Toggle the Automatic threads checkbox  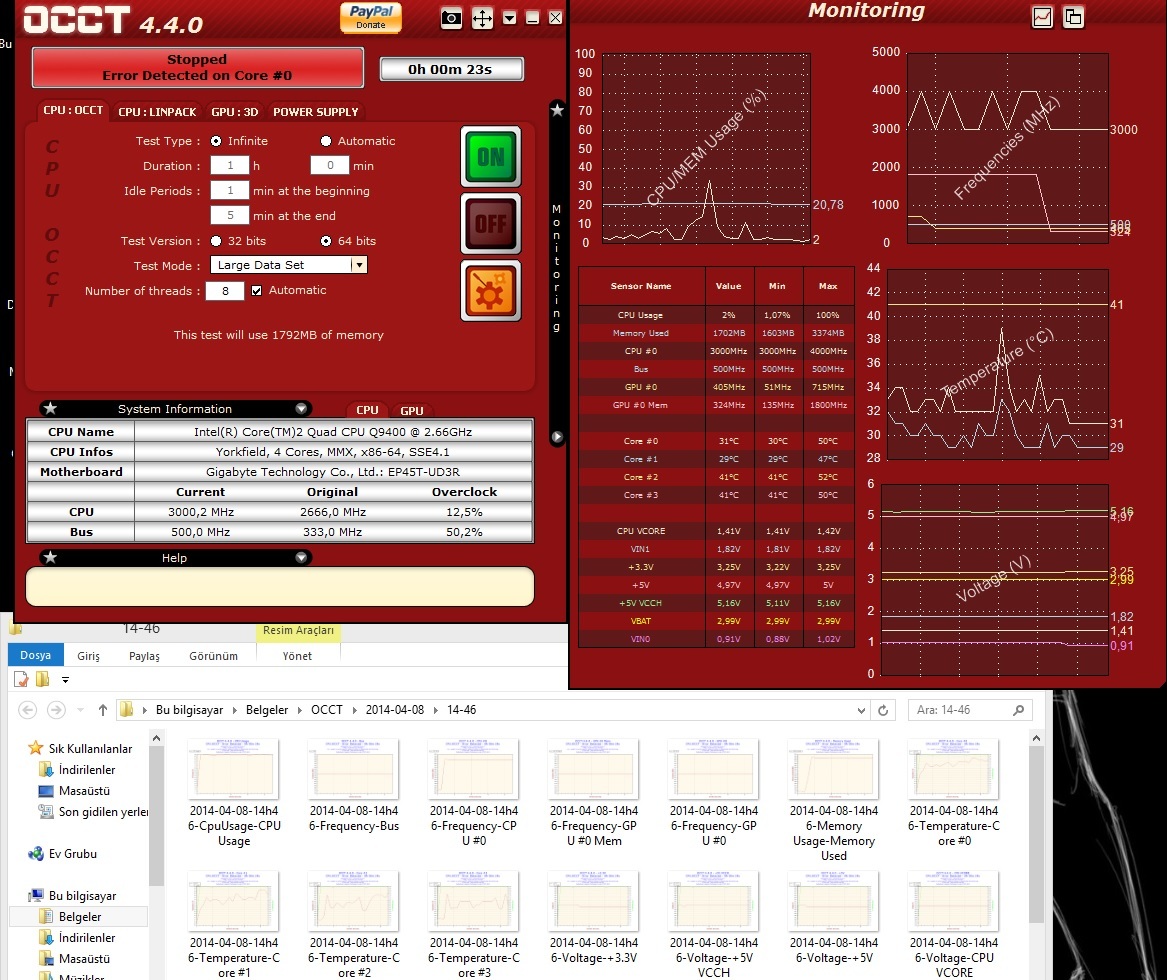257,290
